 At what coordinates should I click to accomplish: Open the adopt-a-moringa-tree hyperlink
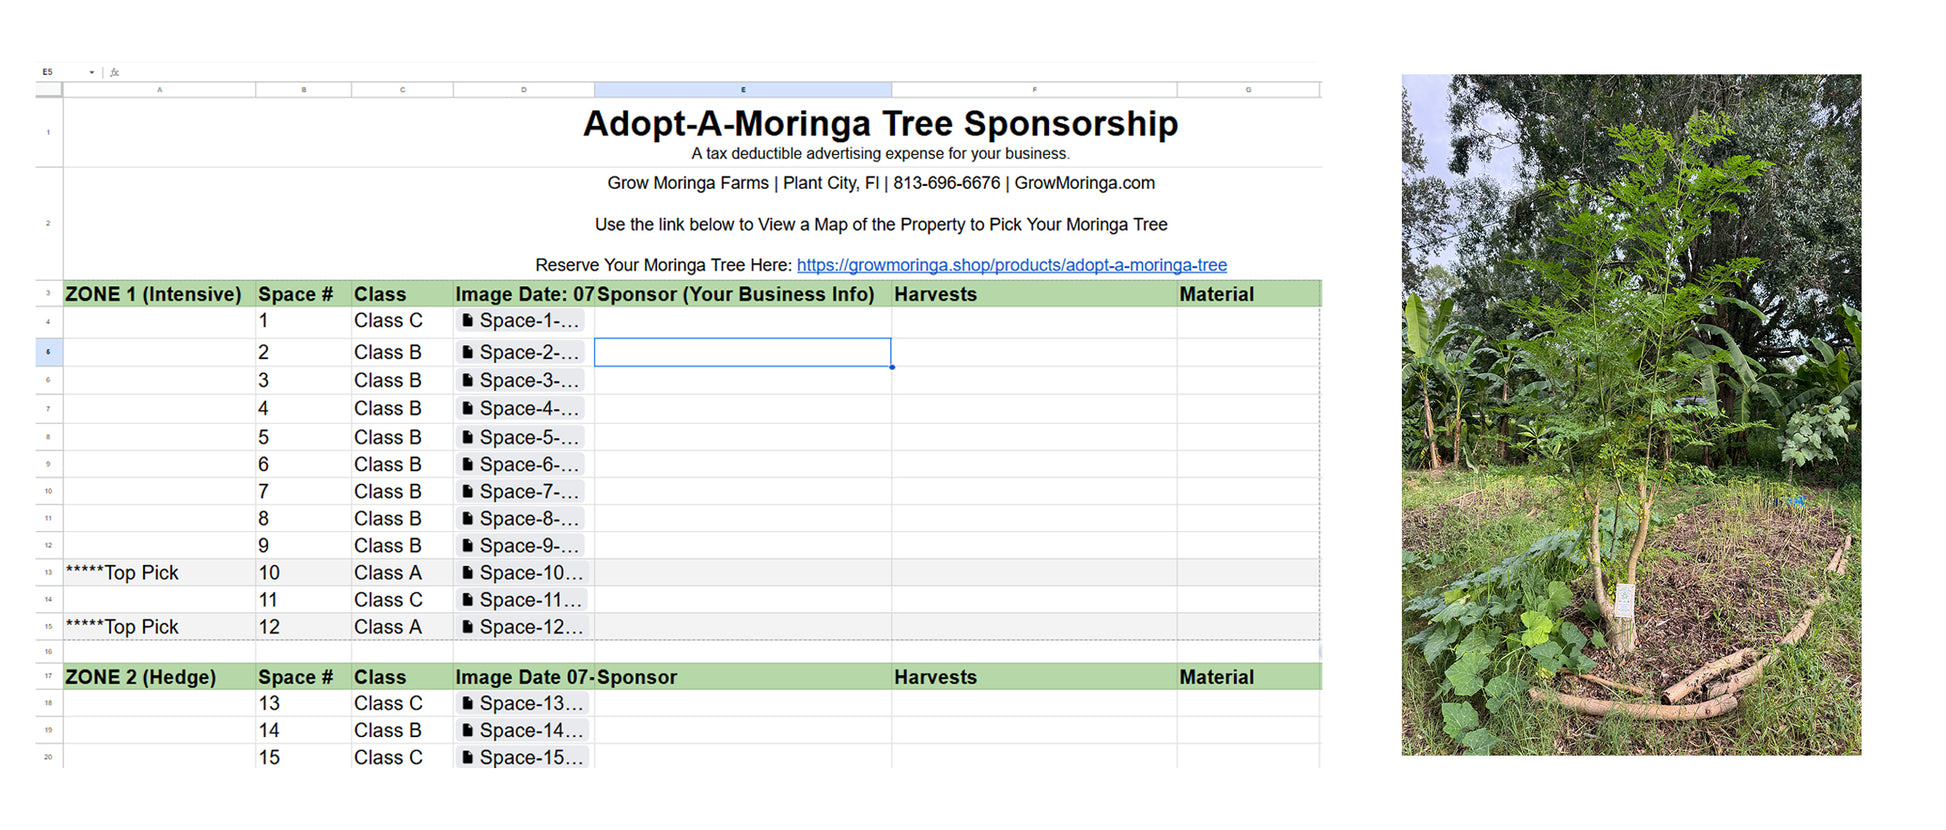pyautogui.click(x=1011, y=265)
